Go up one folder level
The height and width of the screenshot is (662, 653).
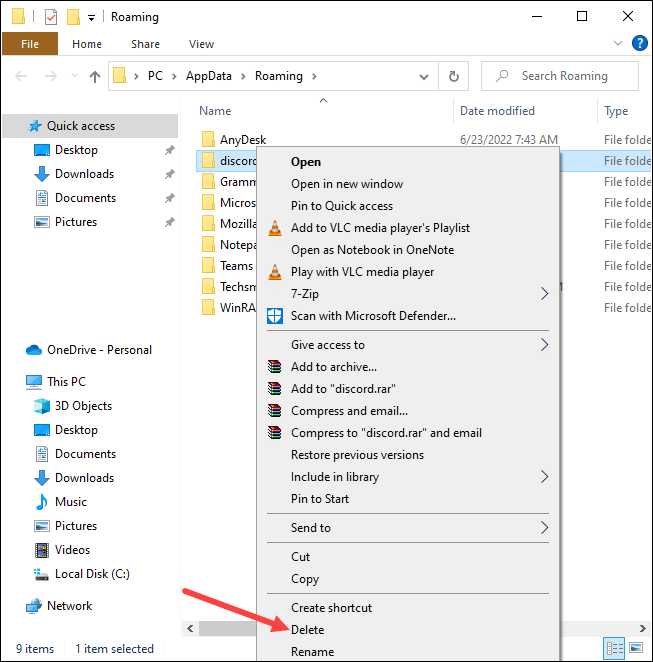pyautogui.click(x=95, y=76)
